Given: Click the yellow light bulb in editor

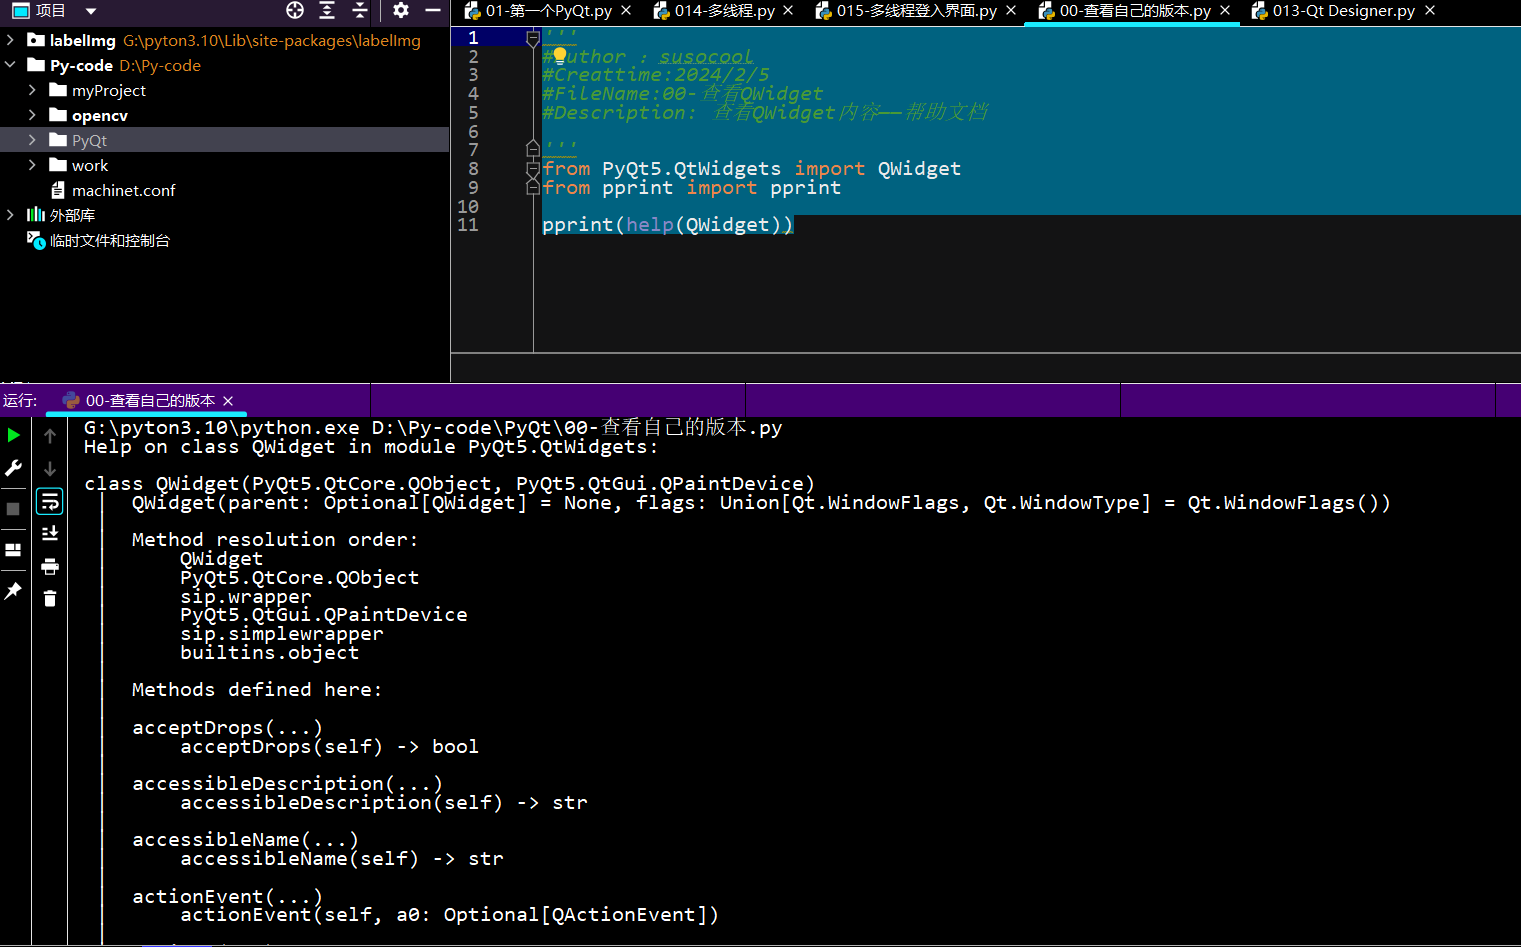Looking at the screenshot, I should pyautogui.click(x=560, y=55).
